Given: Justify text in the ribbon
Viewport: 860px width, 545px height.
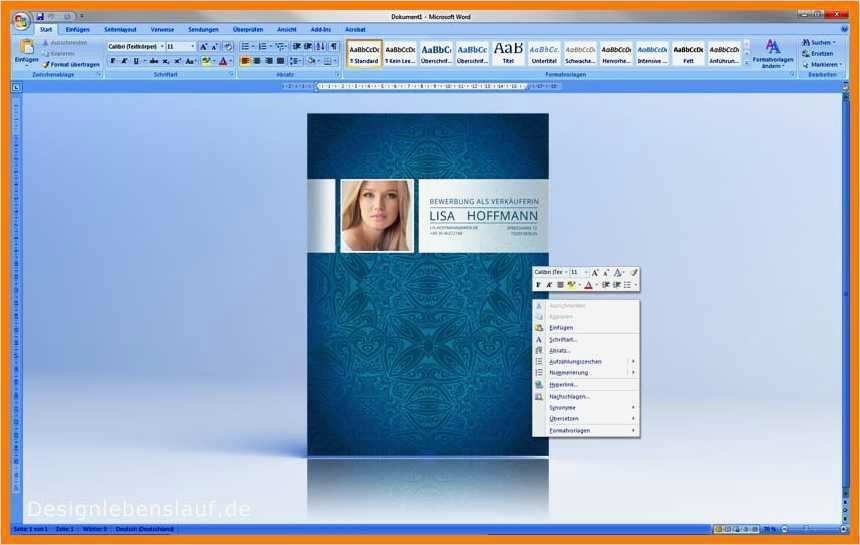Looking at the screenshot, I should click(280, 61).
